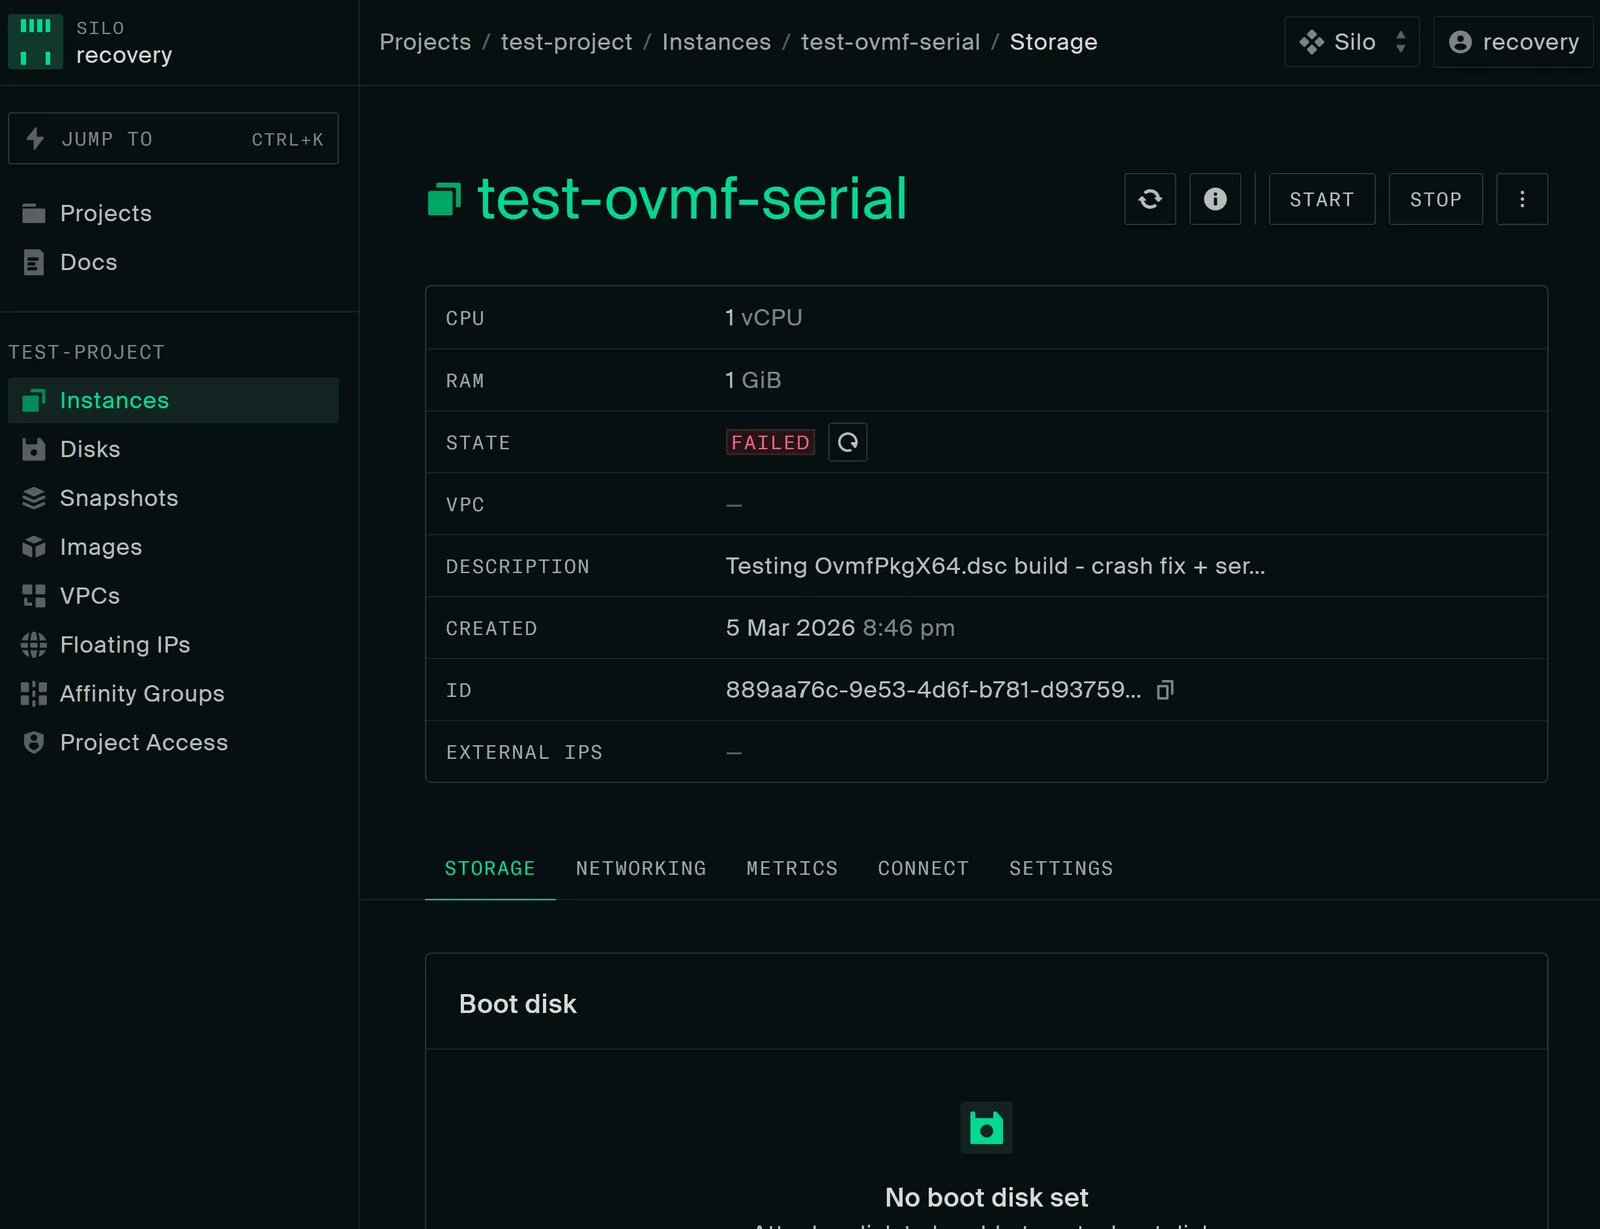Open Affinity Groups page
Screen dimensions: 1600x1229
coord(141,694)
